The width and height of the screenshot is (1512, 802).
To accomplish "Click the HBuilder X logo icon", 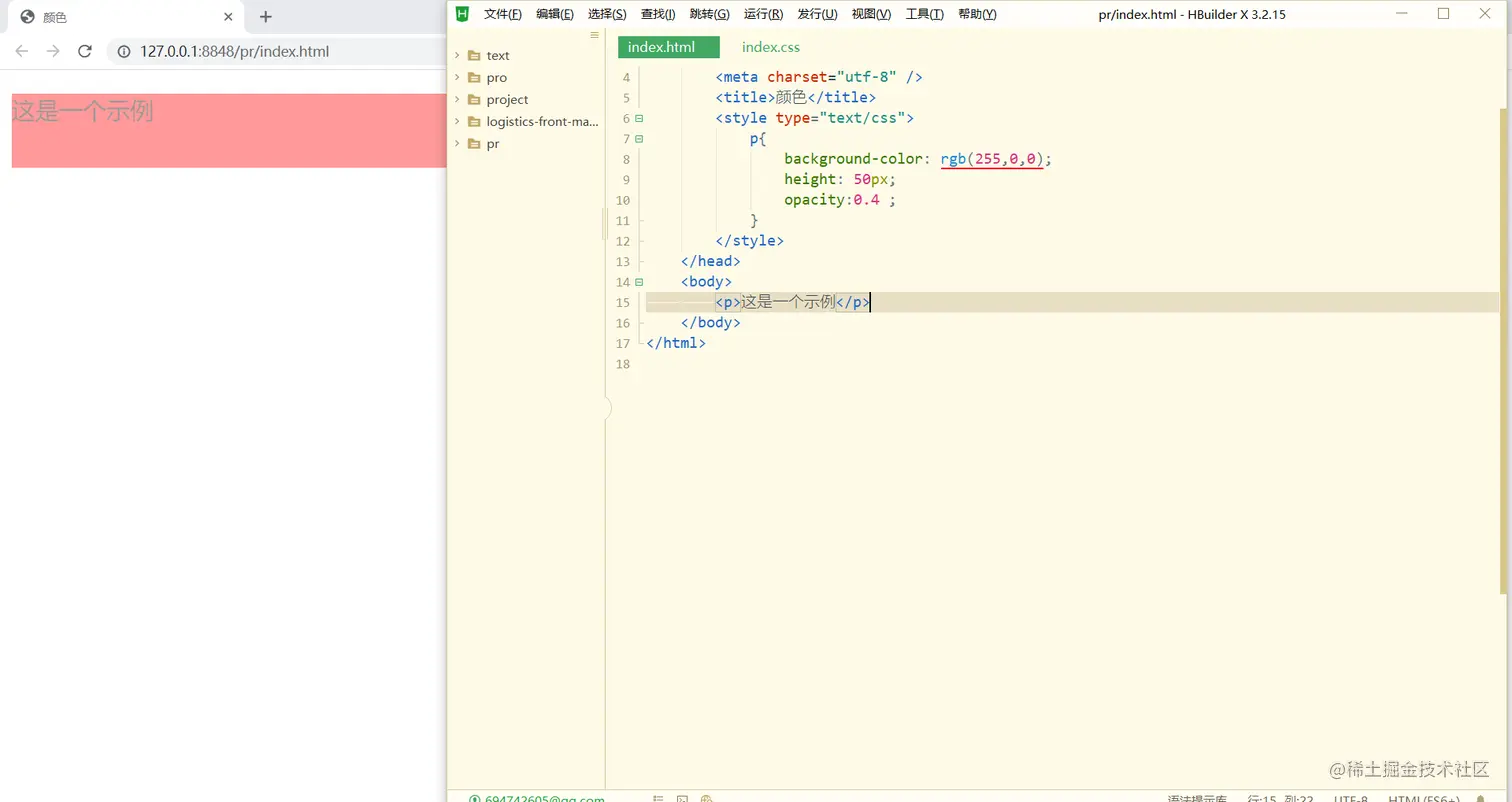I will click(x=462, y=14).
